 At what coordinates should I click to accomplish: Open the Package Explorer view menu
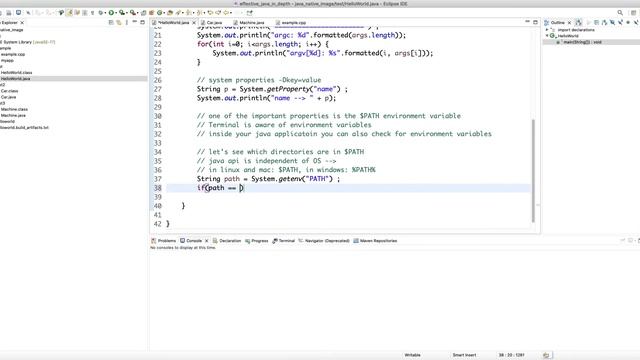[127, 22]
